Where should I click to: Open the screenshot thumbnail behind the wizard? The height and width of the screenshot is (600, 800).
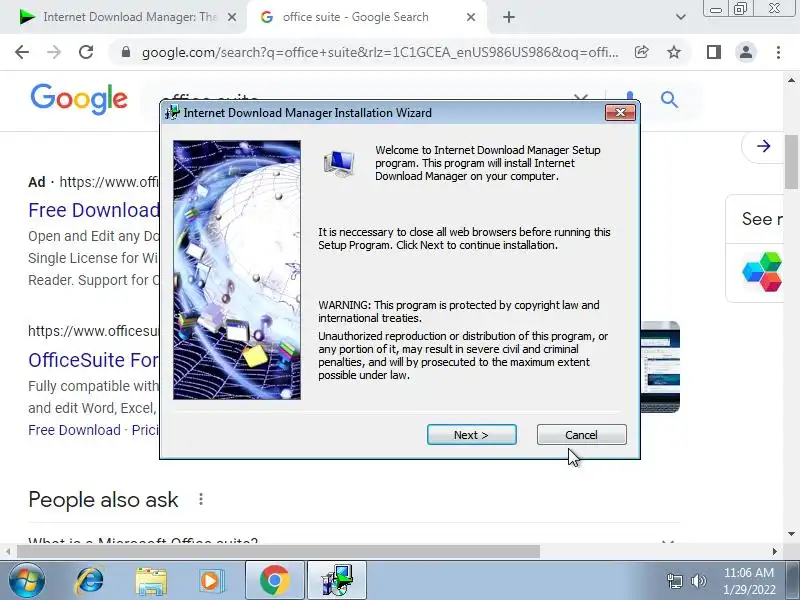[660, 366]
